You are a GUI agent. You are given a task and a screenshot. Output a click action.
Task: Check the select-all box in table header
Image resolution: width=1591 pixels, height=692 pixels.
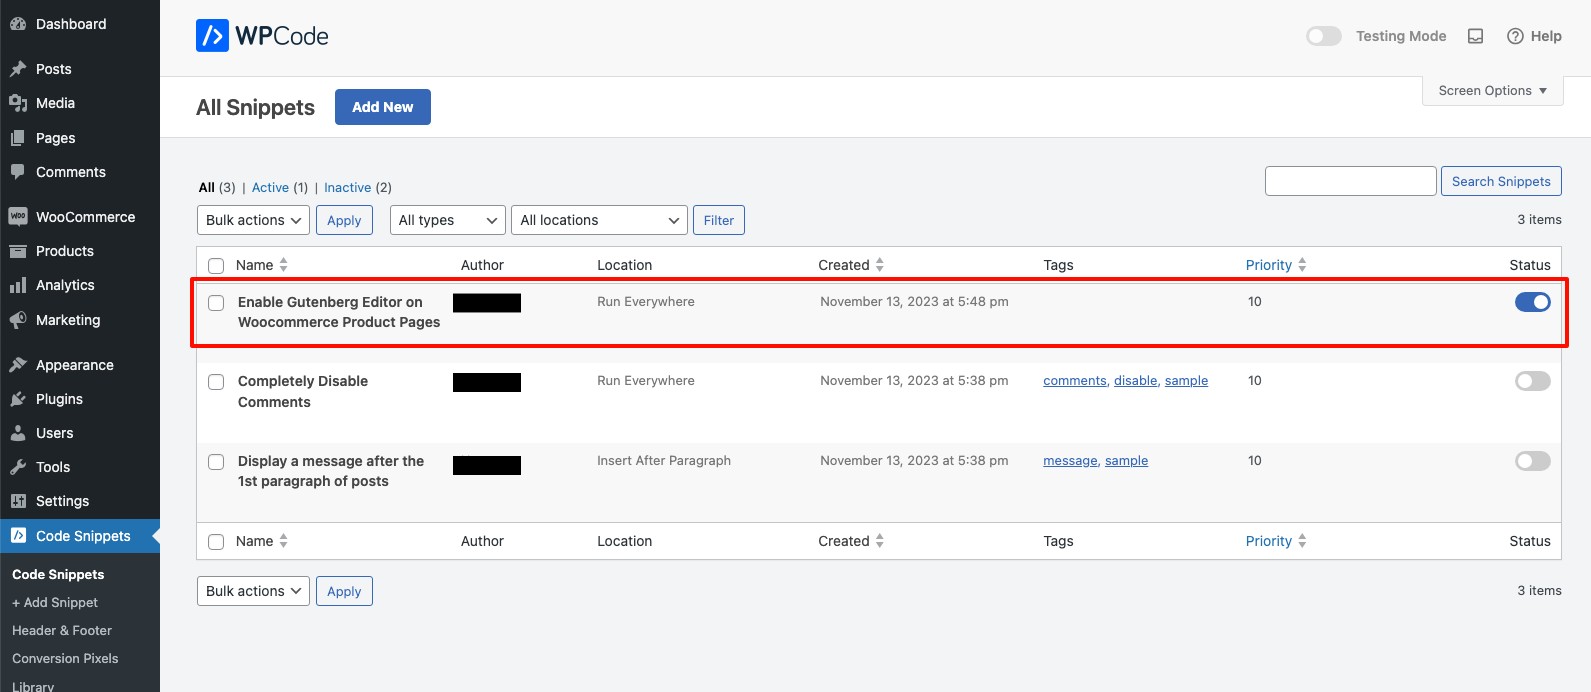[216, 266]
